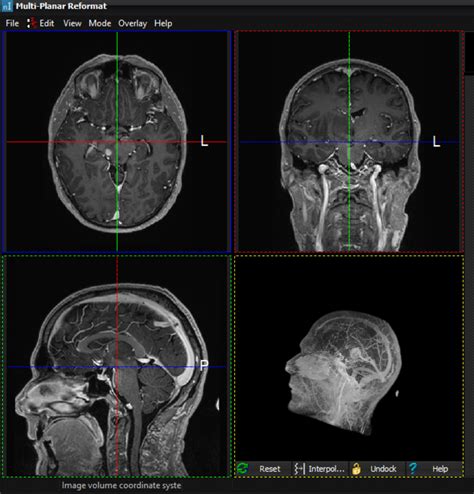Open the Help menu in menu bar

tap(163, 23)
